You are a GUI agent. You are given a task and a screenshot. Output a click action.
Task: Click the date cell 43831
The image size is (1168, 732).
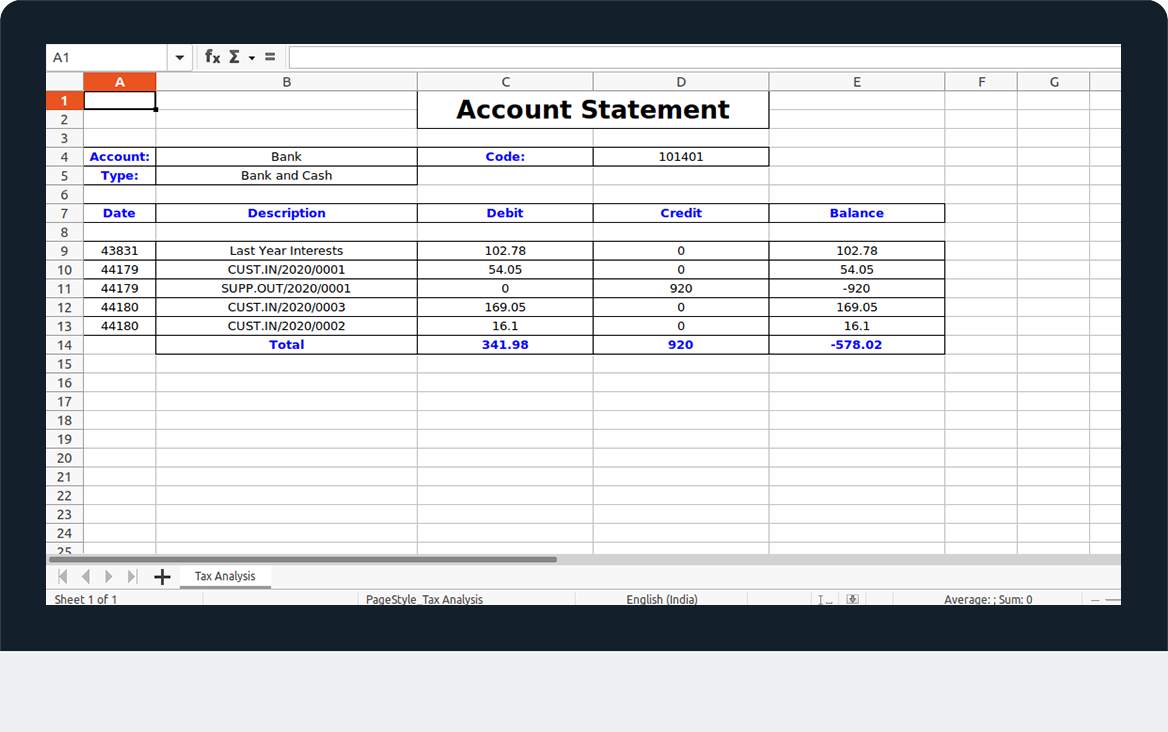(119, 251)
